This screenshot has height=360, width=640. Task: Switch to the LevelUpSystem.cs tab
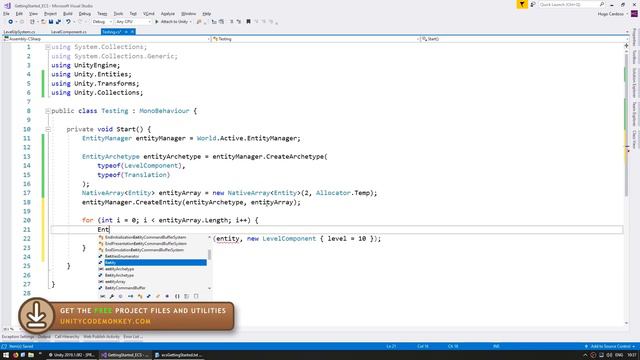click(x=20, y=32)
